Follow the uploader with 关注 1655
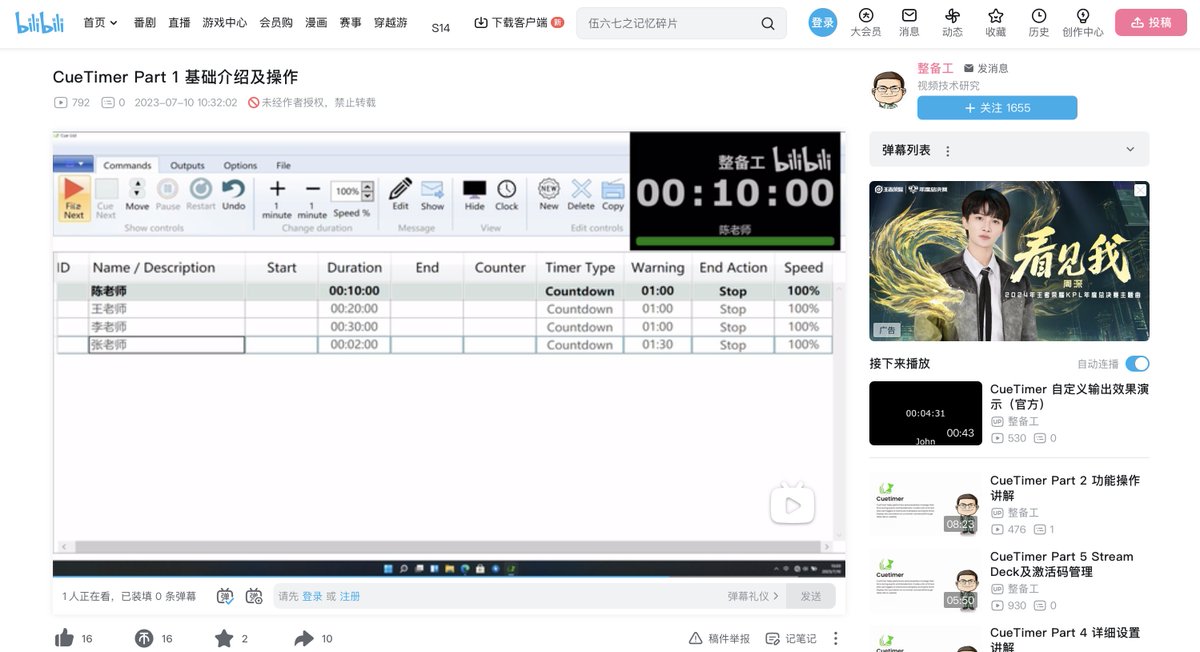Screen dimensions: 1200x652 coord(997,108)
